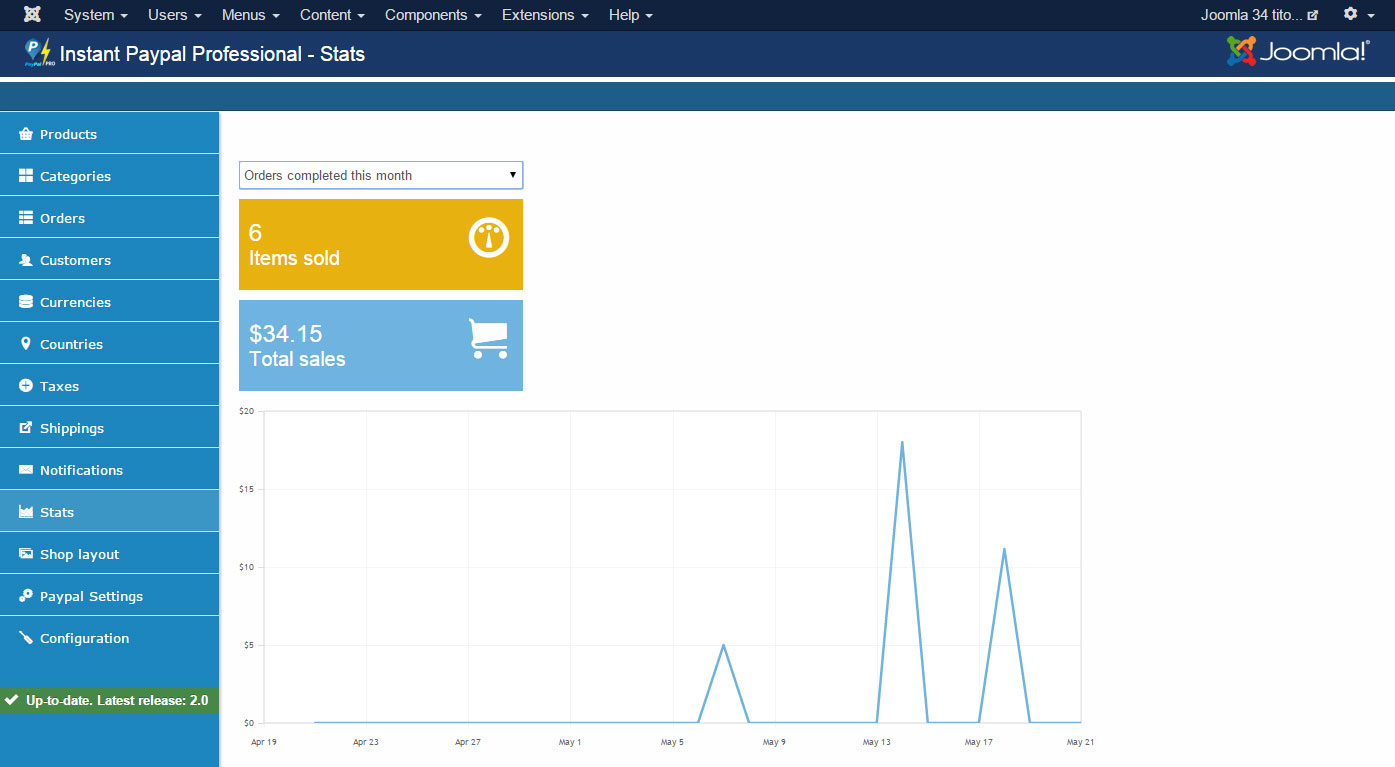The height and width of the screenshot is (767, 1395).
Task: Click the Stats chart icon in sidebar
Action: pyautogui.click(x=26, y=512)
